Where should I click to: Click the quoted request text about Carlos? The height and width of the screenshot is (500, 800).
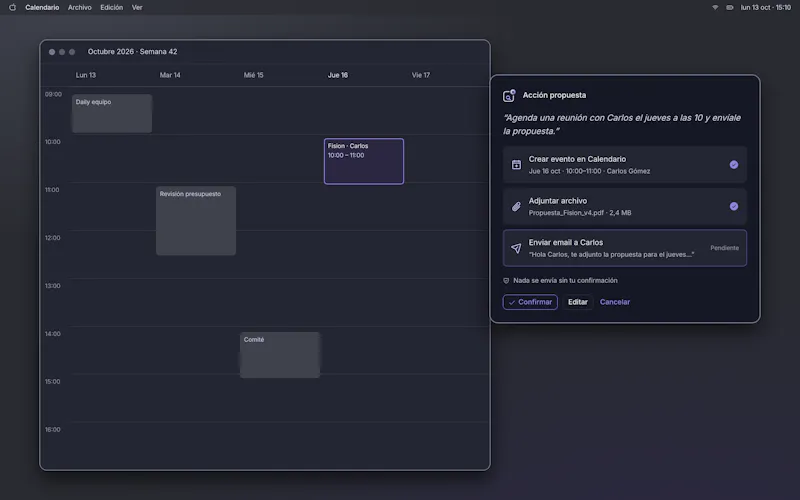(x=622, y=124)
